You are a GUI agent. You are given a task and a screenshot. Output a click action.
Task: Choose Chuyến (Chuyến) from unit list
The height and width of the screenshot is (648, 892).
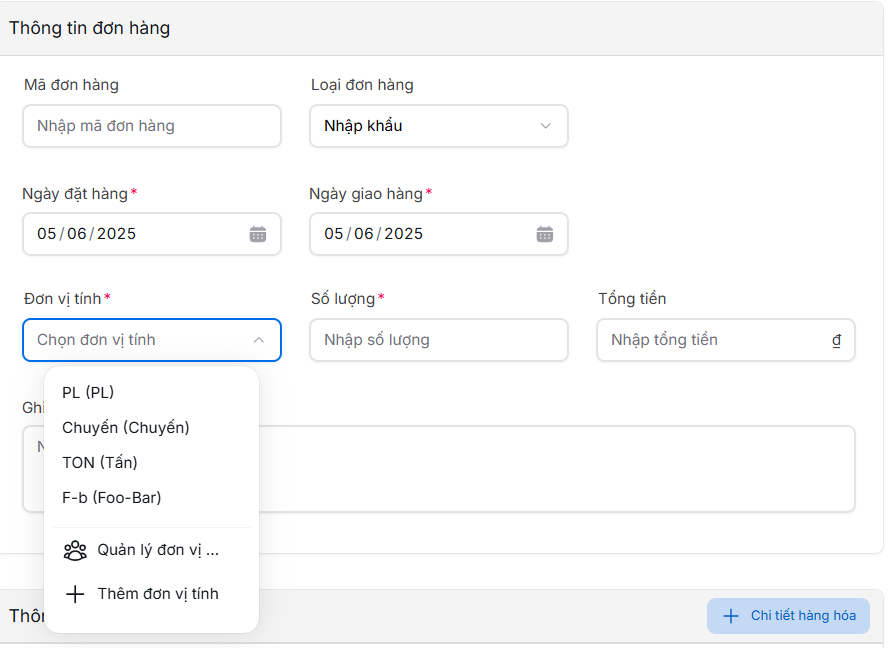point(126,427)
